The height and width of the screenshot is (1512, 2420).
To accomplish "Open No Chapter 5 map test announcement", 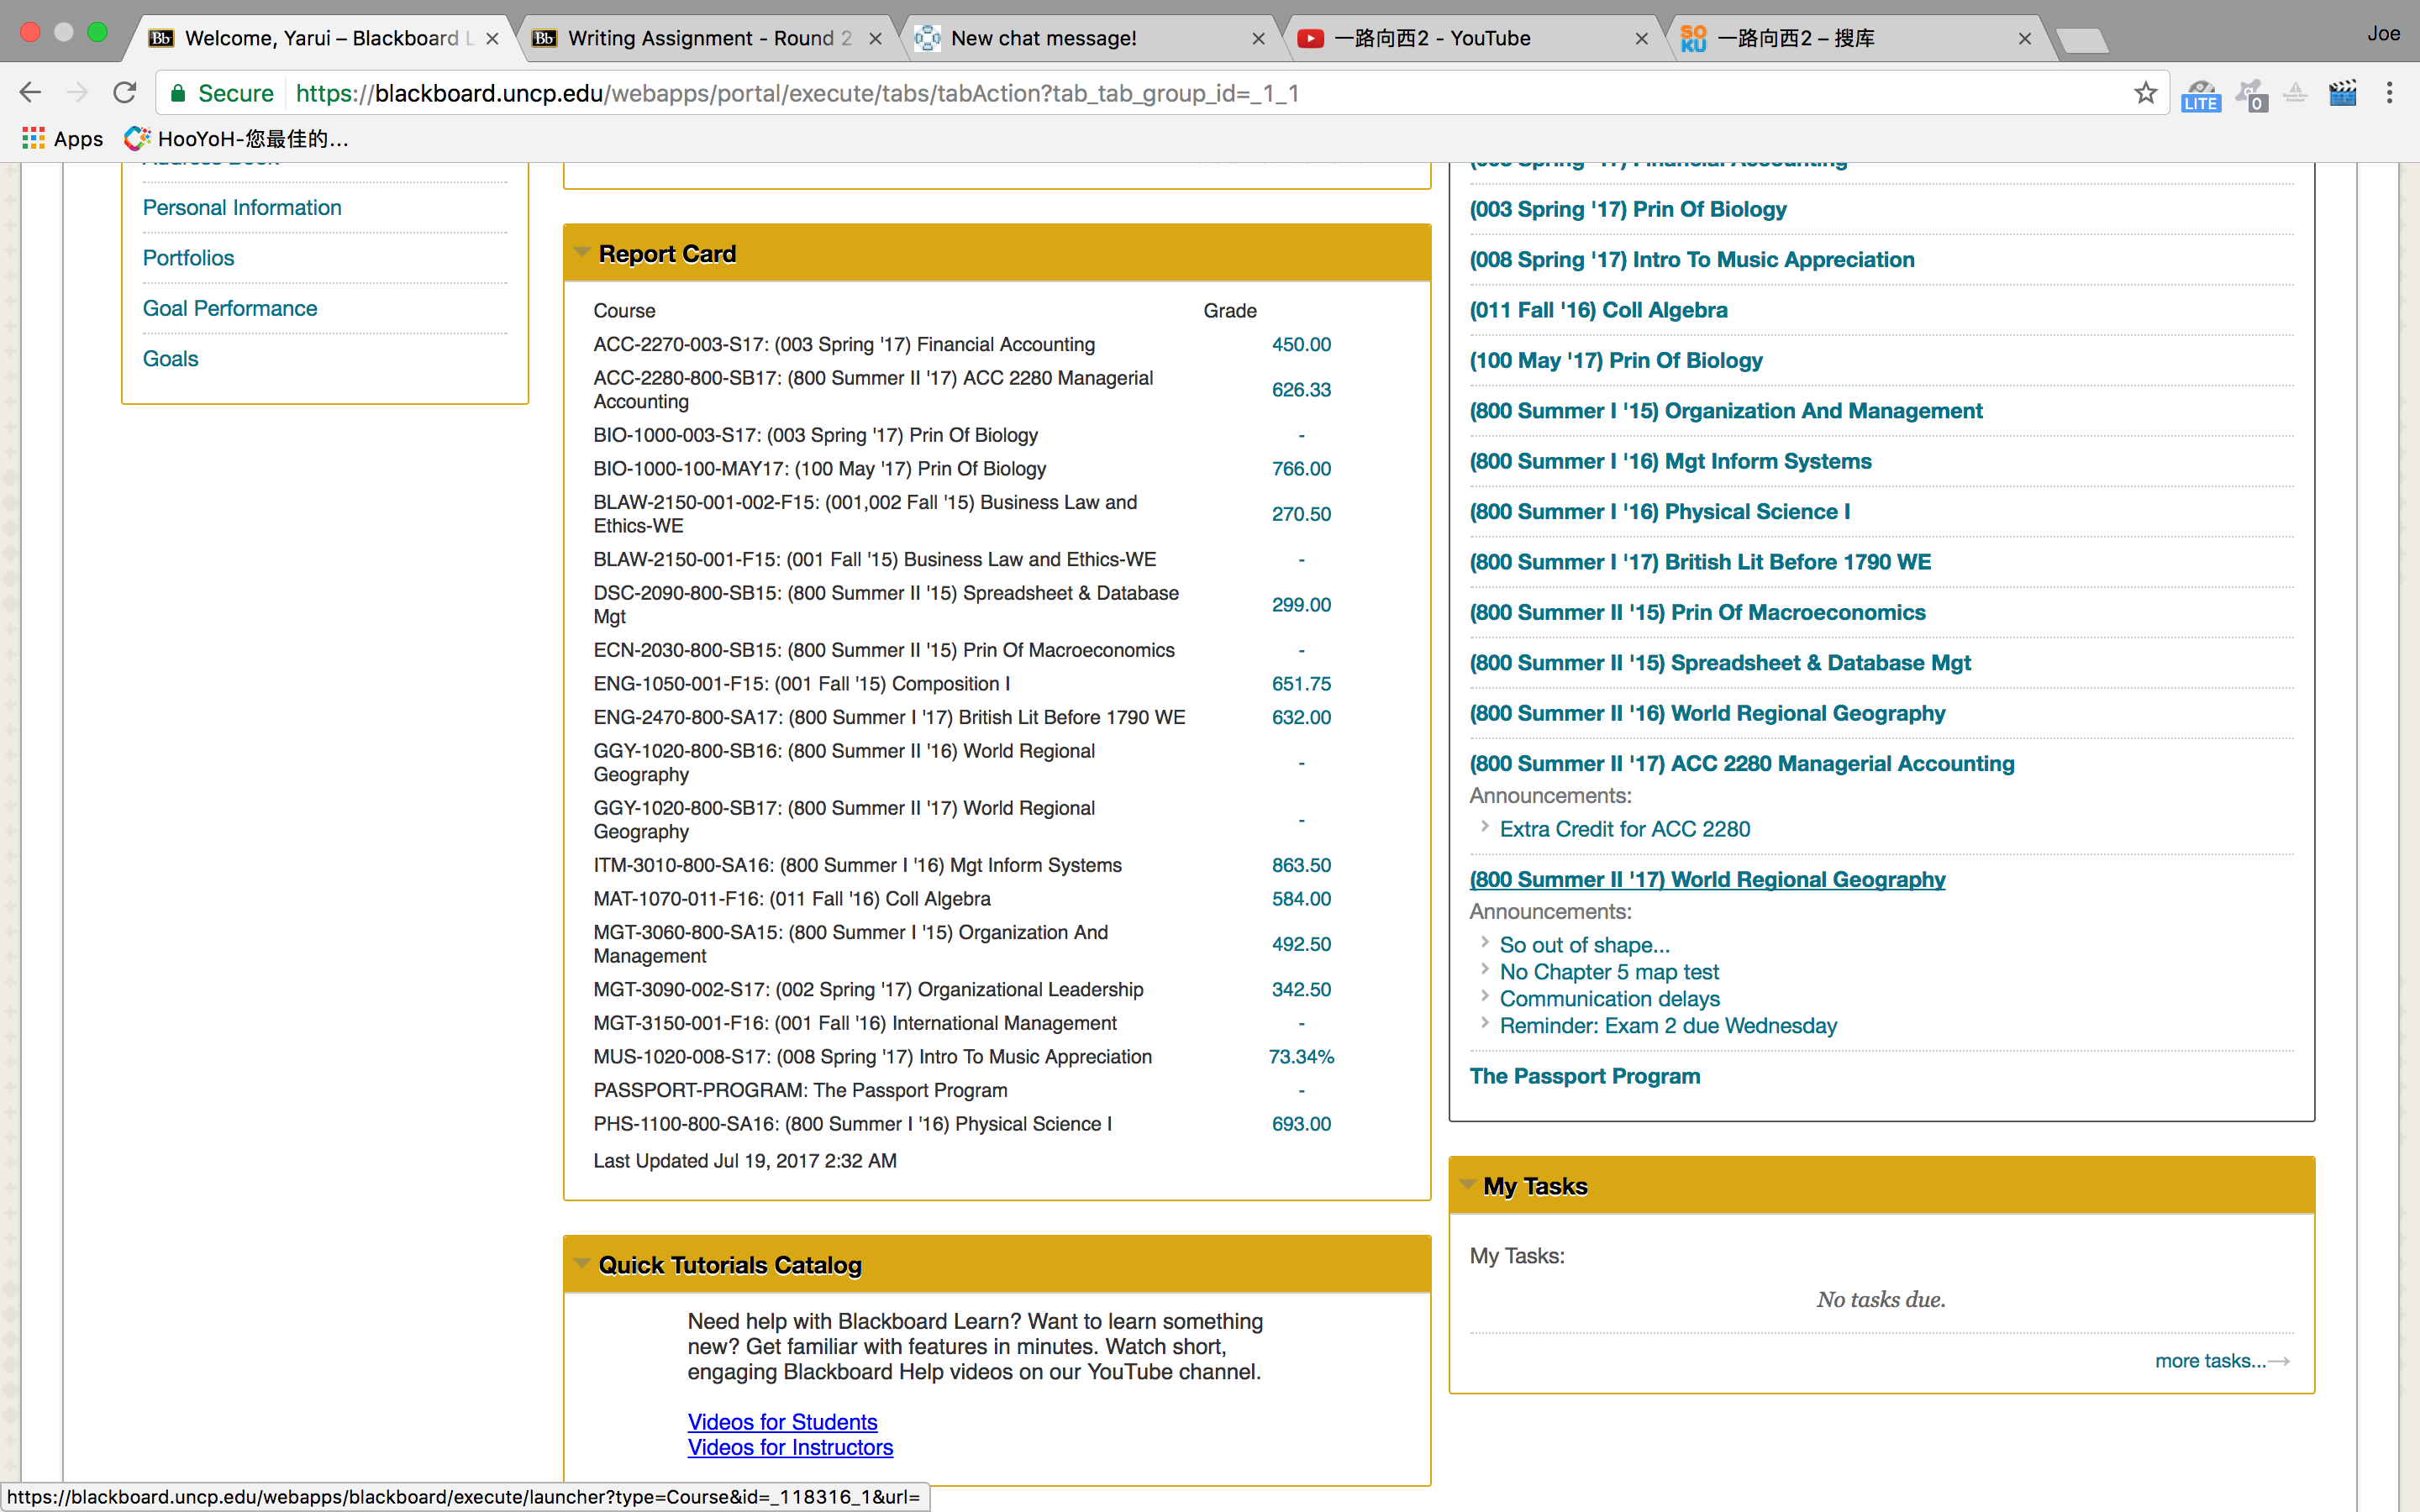I will pos(1609,972).
